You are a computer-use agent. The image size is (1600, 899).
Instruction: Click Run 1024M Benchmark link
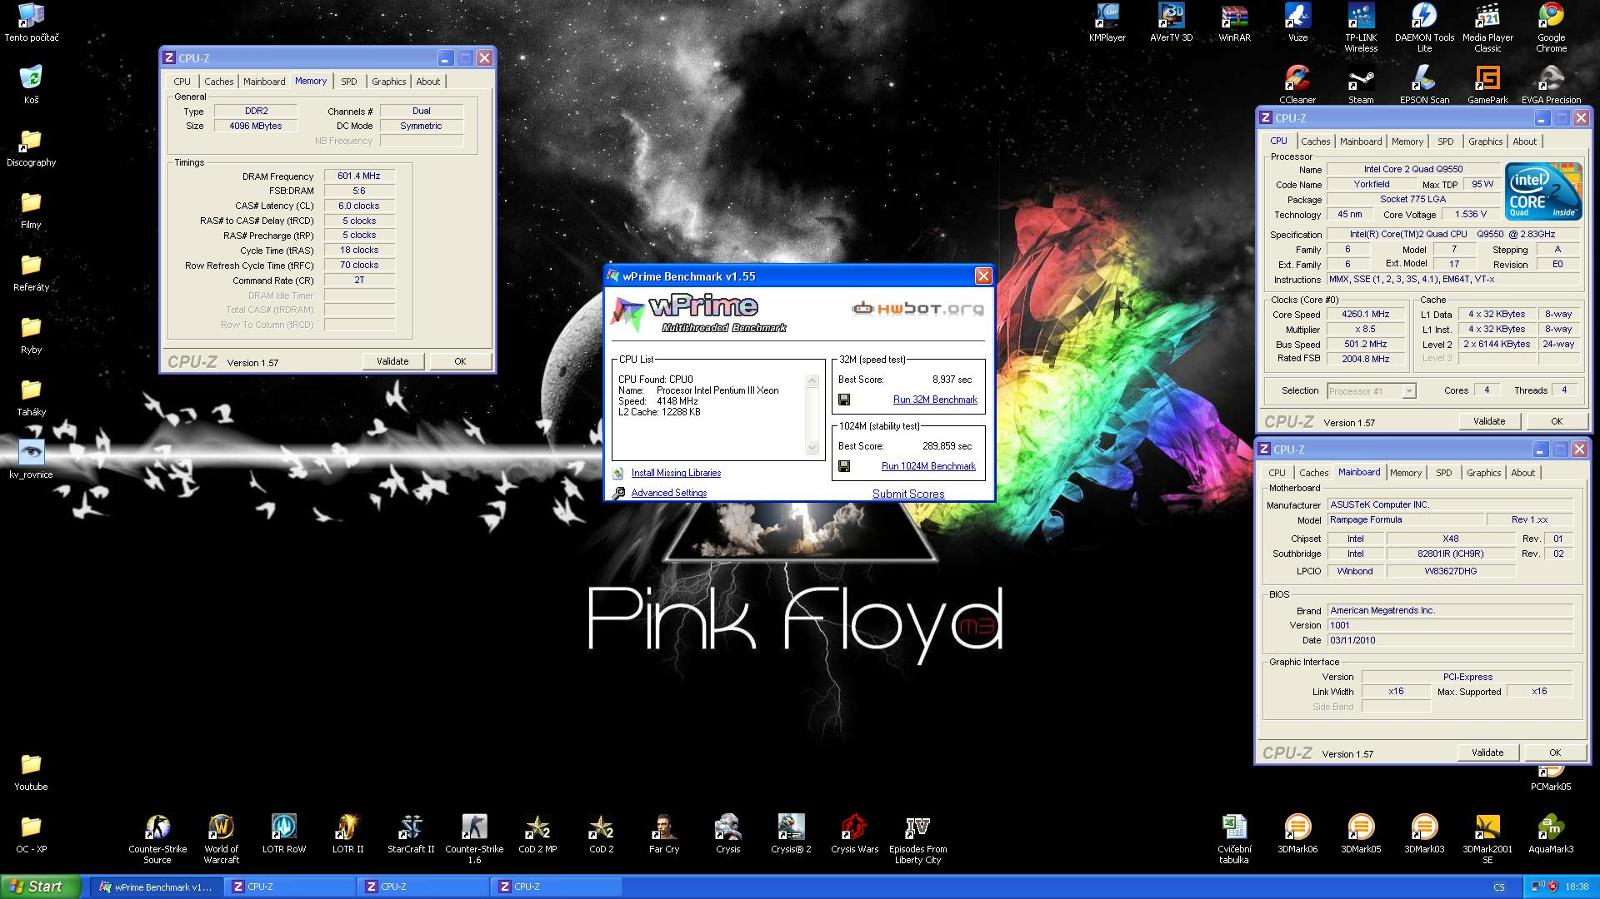point(928,466)
